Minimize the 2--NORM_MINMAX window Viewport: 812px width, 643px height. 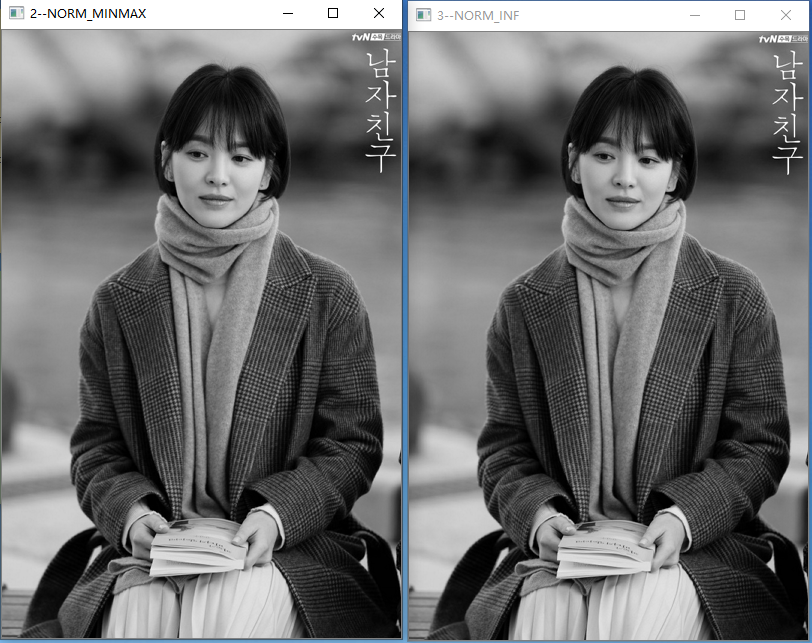288,13
